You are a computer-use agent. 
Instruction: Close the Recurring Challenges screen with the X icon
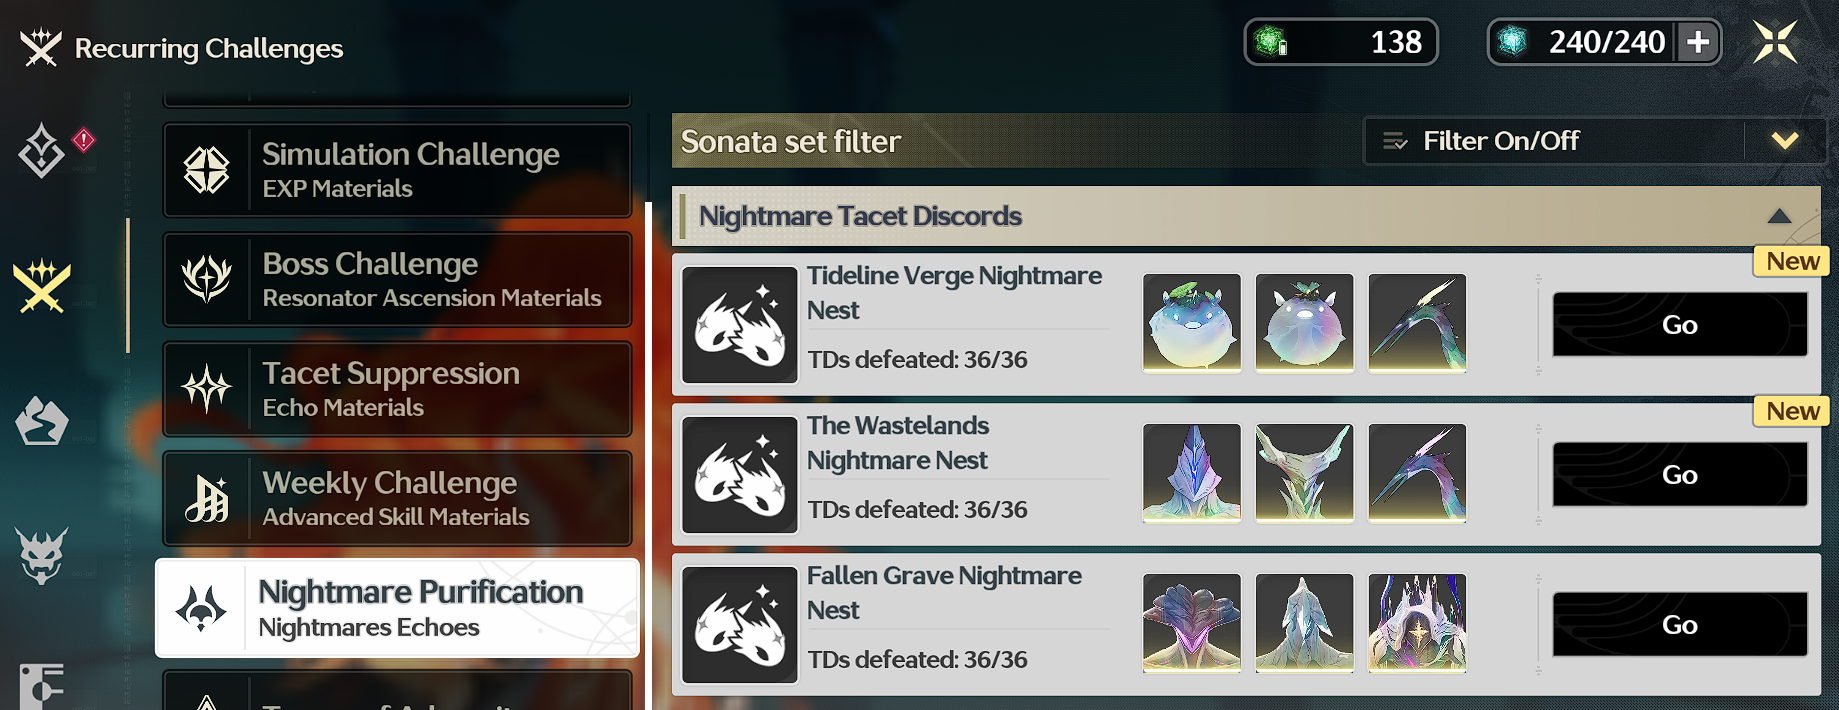pyautogui.click(x=1775, y=42)
